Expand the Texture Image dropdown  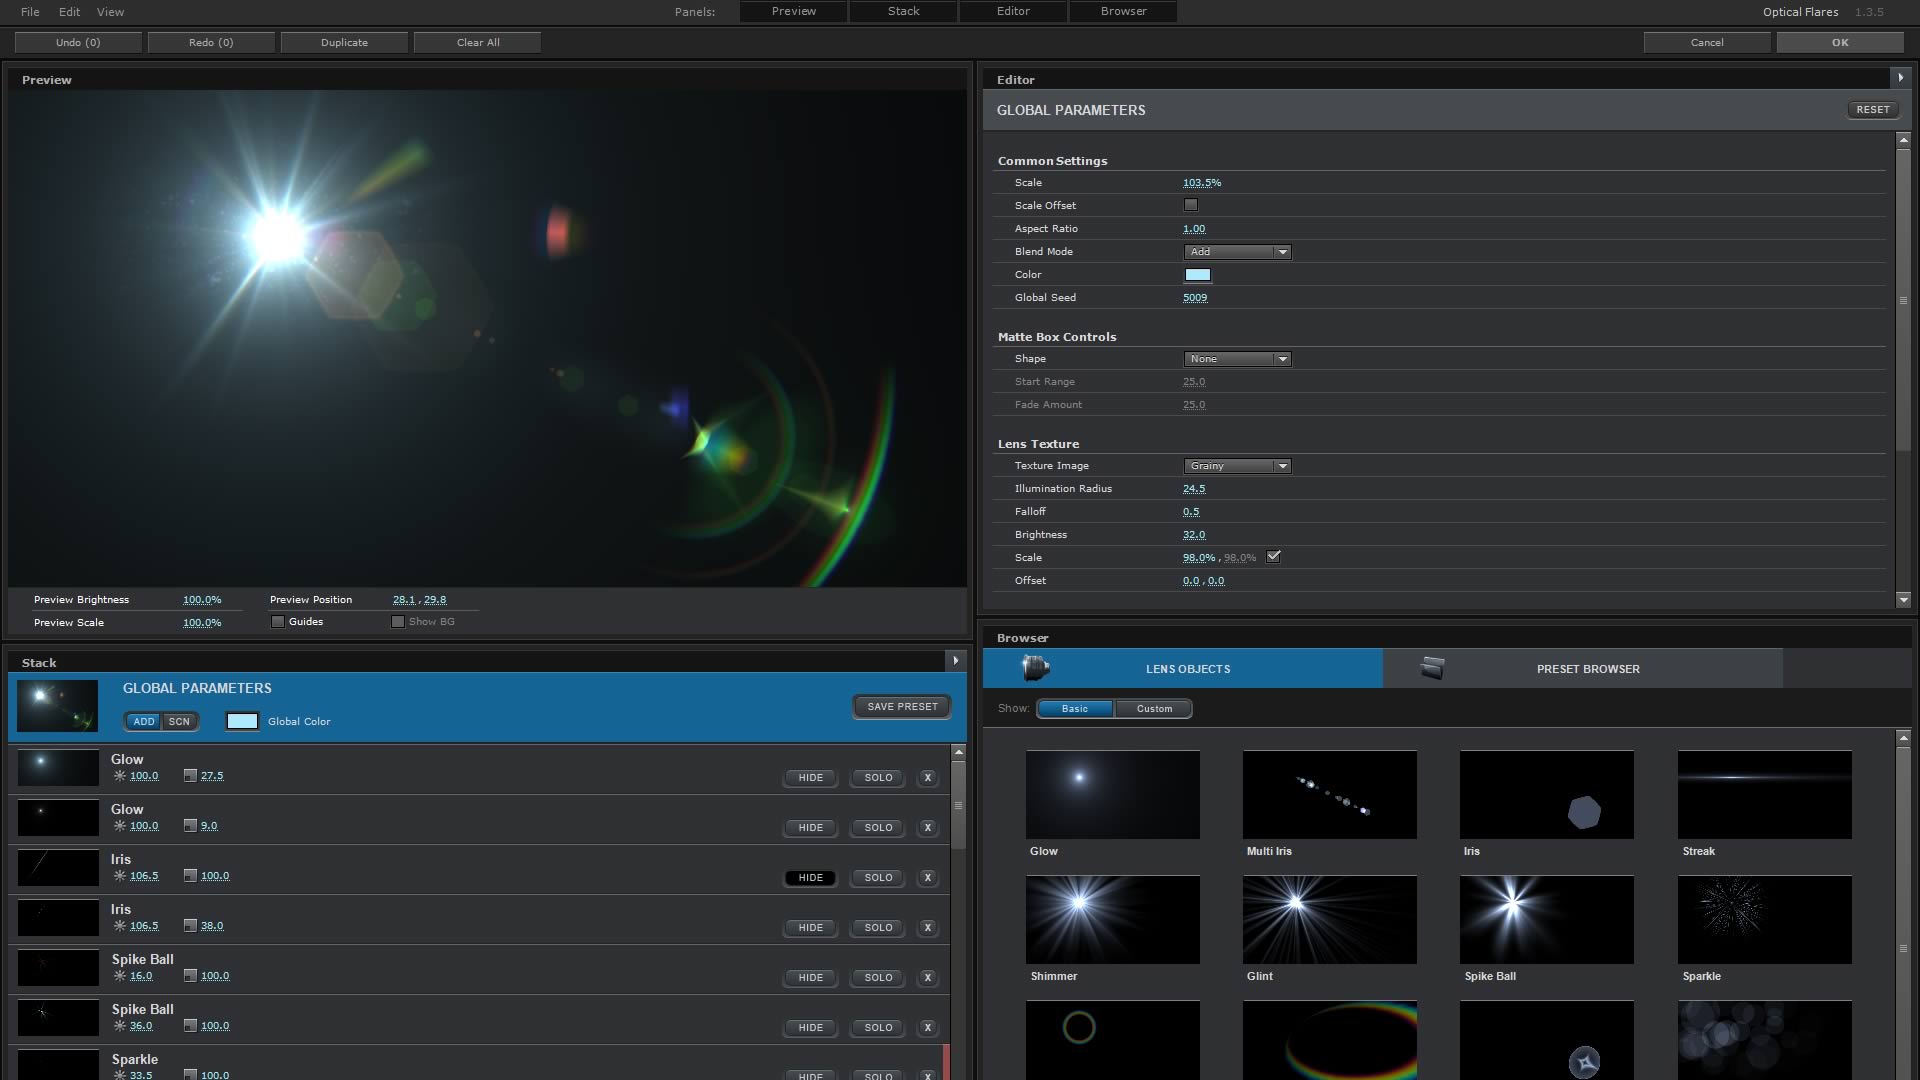click(1237, 466)
